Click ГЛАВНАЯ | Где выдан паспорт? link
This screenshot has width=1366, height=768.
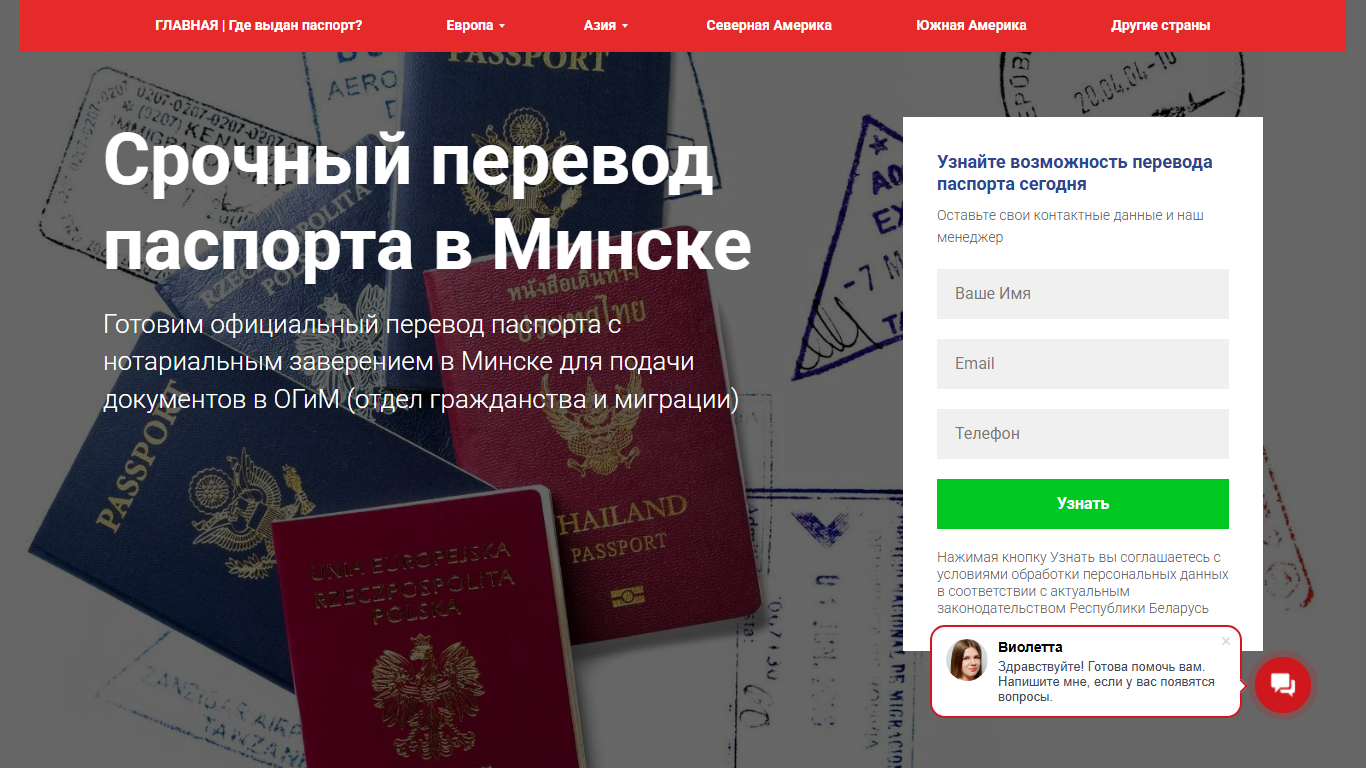coord(259,25)
